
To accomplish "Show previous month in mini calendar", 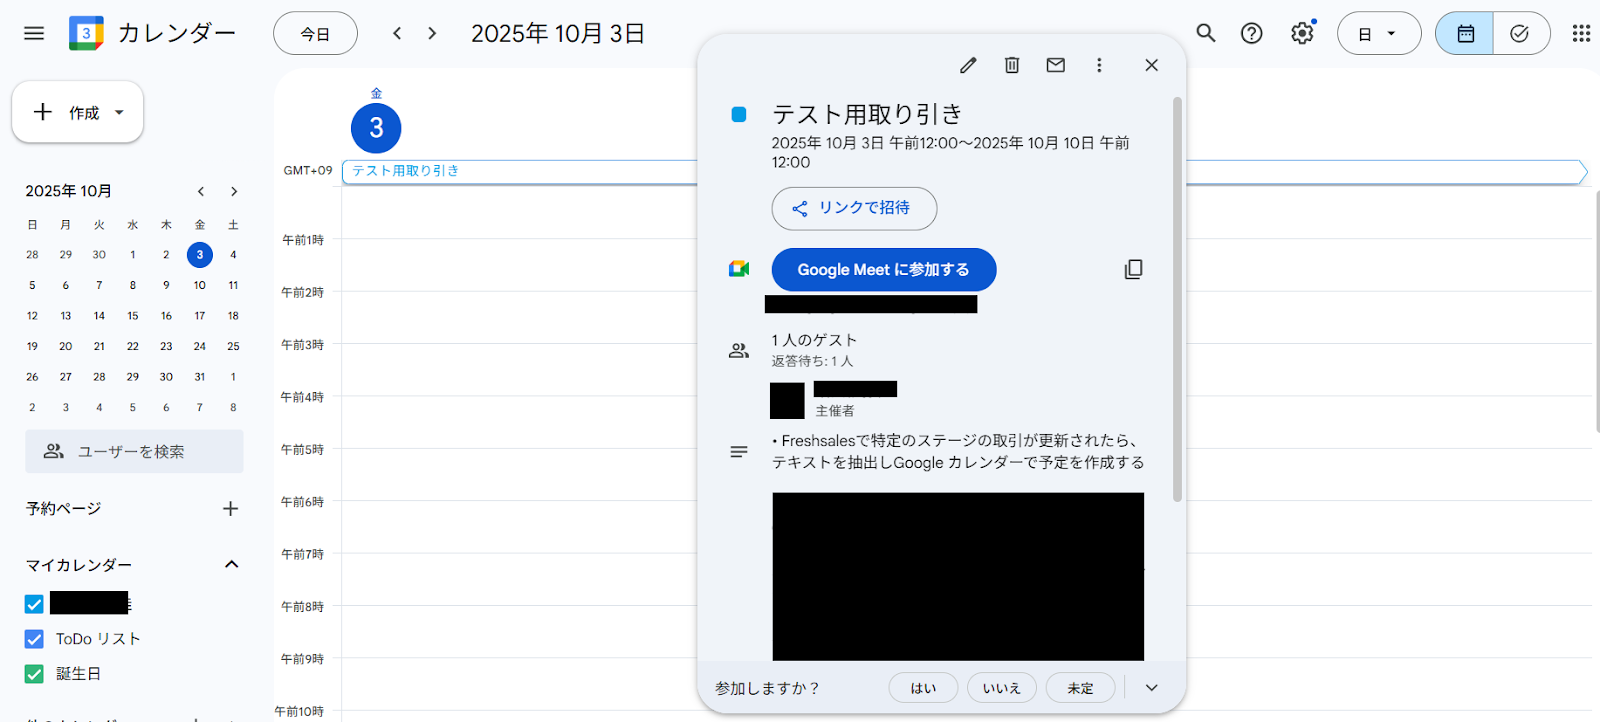I will click(x=201, y=191).
